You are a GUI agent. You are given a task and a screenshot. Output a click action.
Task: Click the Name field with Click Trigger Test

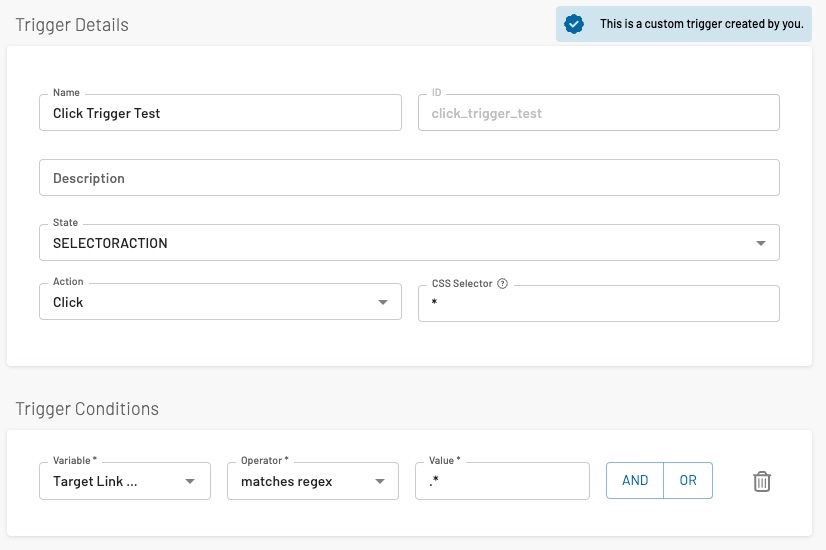(220, 113)
